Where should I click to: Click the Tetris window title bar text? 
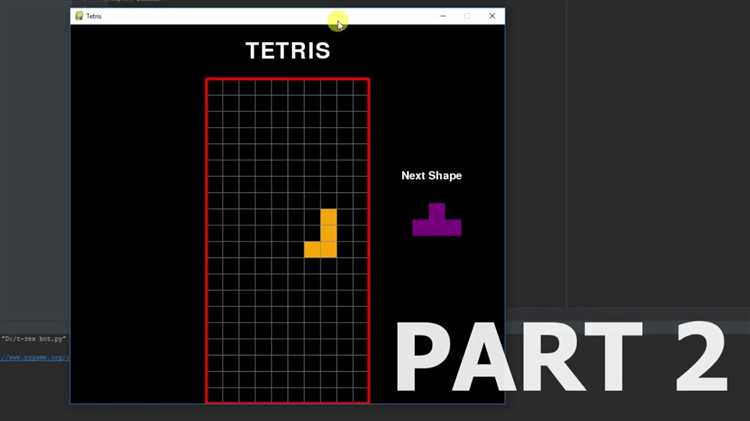(x=94, y=16)
